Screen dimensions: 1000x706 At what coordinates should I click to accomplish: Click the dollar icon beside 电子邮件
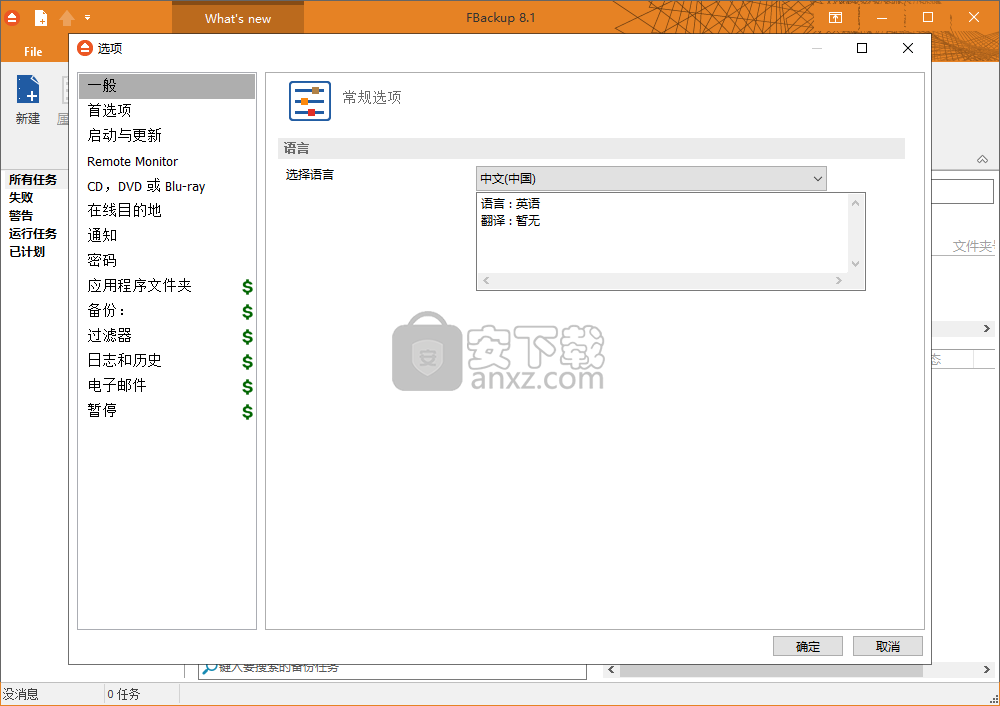pos(247,386)
